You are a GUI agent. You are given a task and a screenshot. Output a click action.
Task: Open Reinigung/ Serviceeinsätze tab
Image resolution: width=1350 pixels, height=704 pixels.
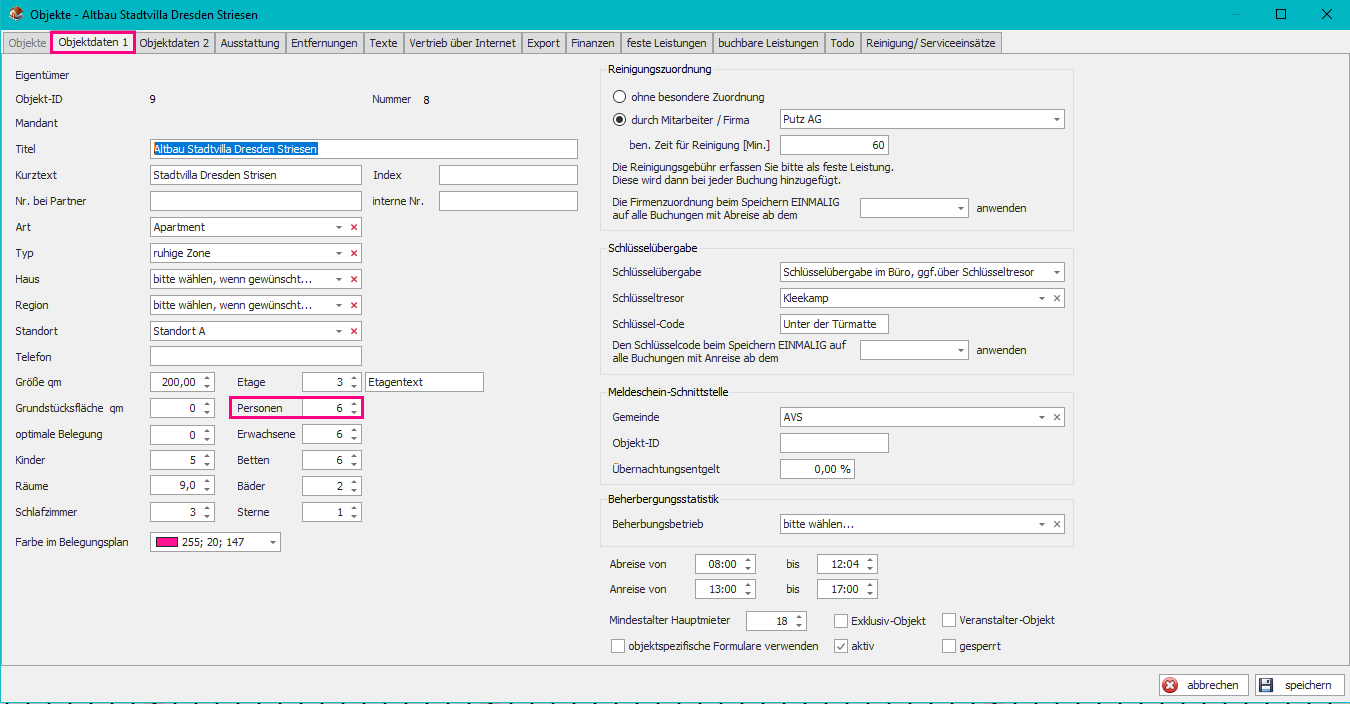click(930, 43)
